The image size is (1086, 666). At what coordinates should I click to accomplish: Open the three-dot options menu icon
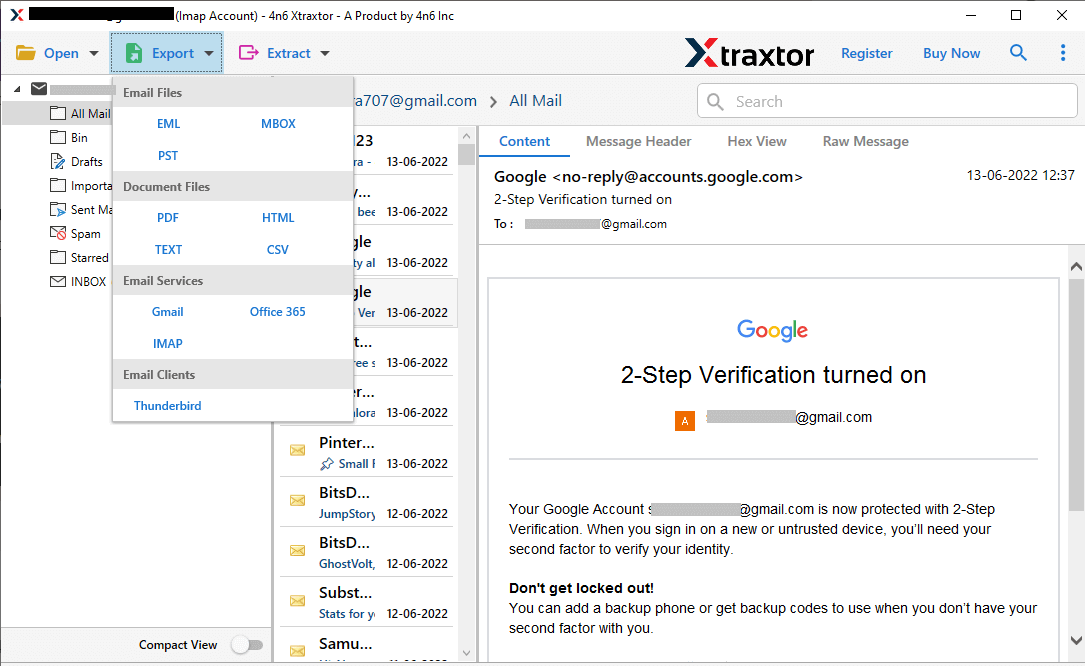click(x=1063, y=52)
